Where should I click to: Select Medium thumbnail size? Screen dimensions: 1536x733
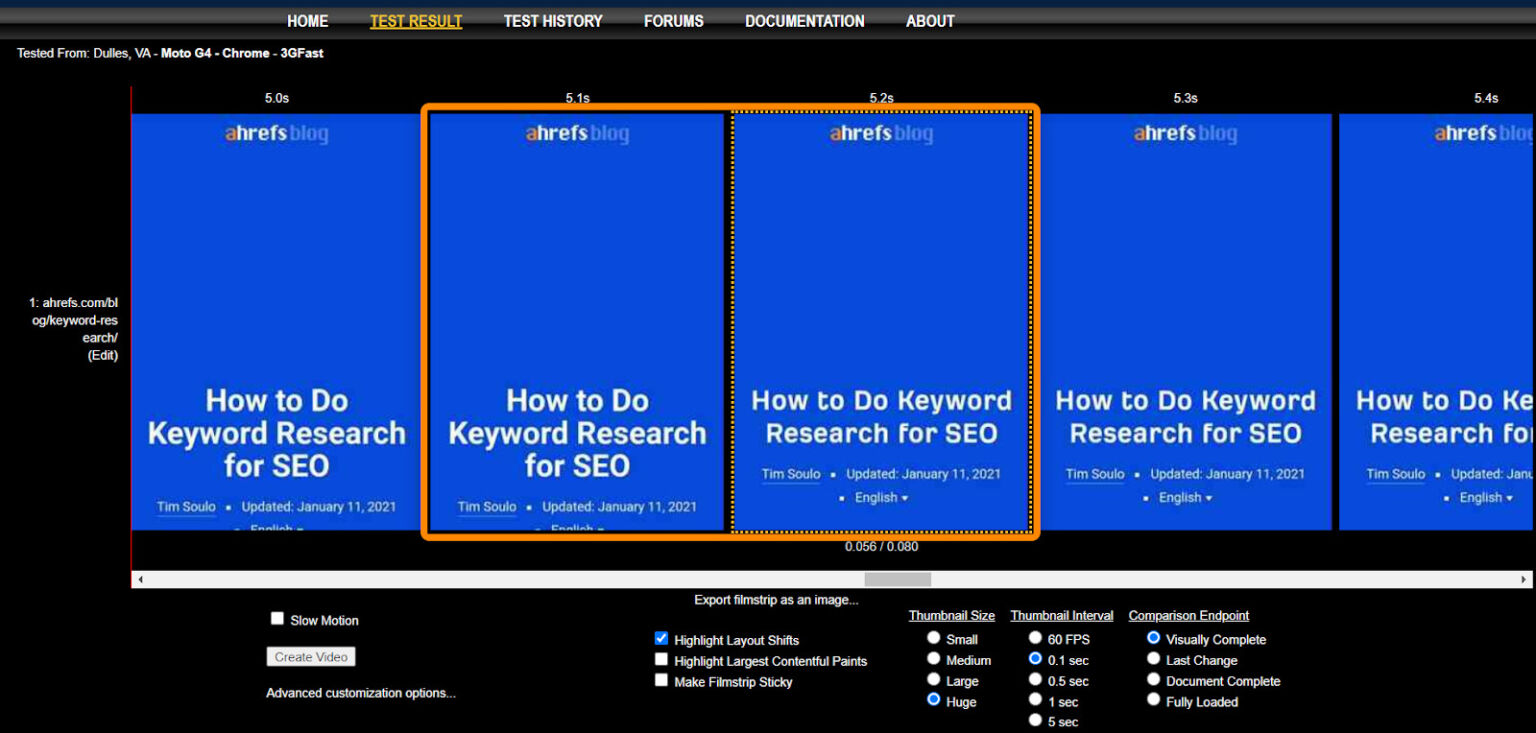click(x=934, y=659)
